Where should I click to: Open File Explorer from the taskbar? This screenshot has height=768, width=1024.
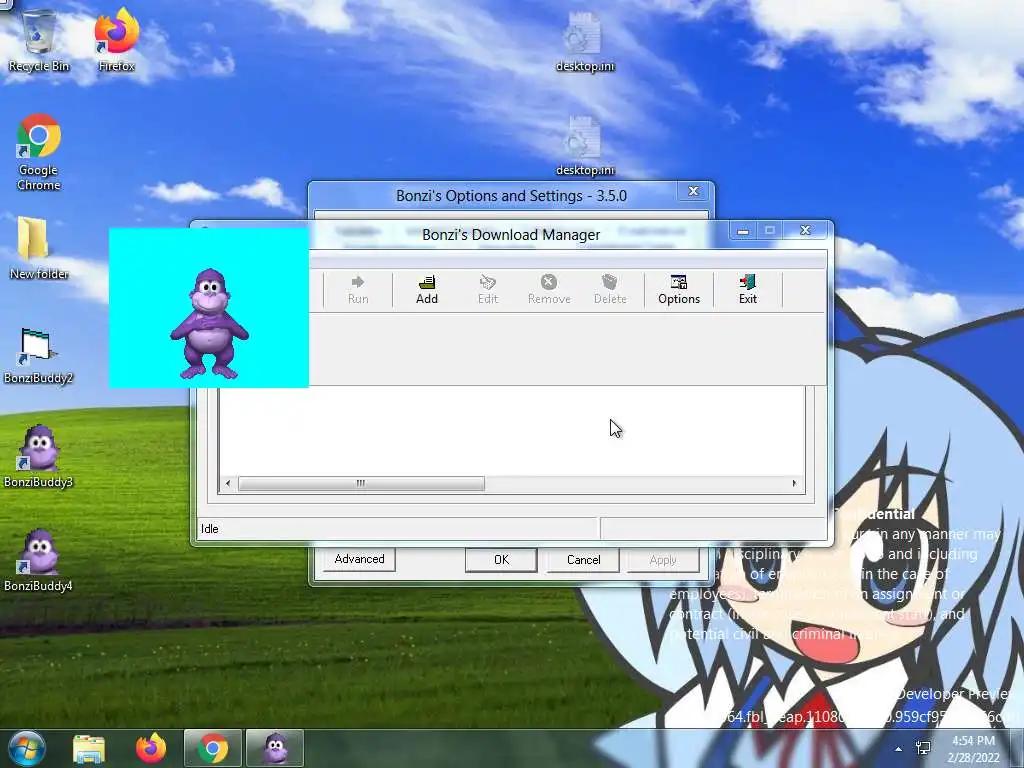point(88,748)
